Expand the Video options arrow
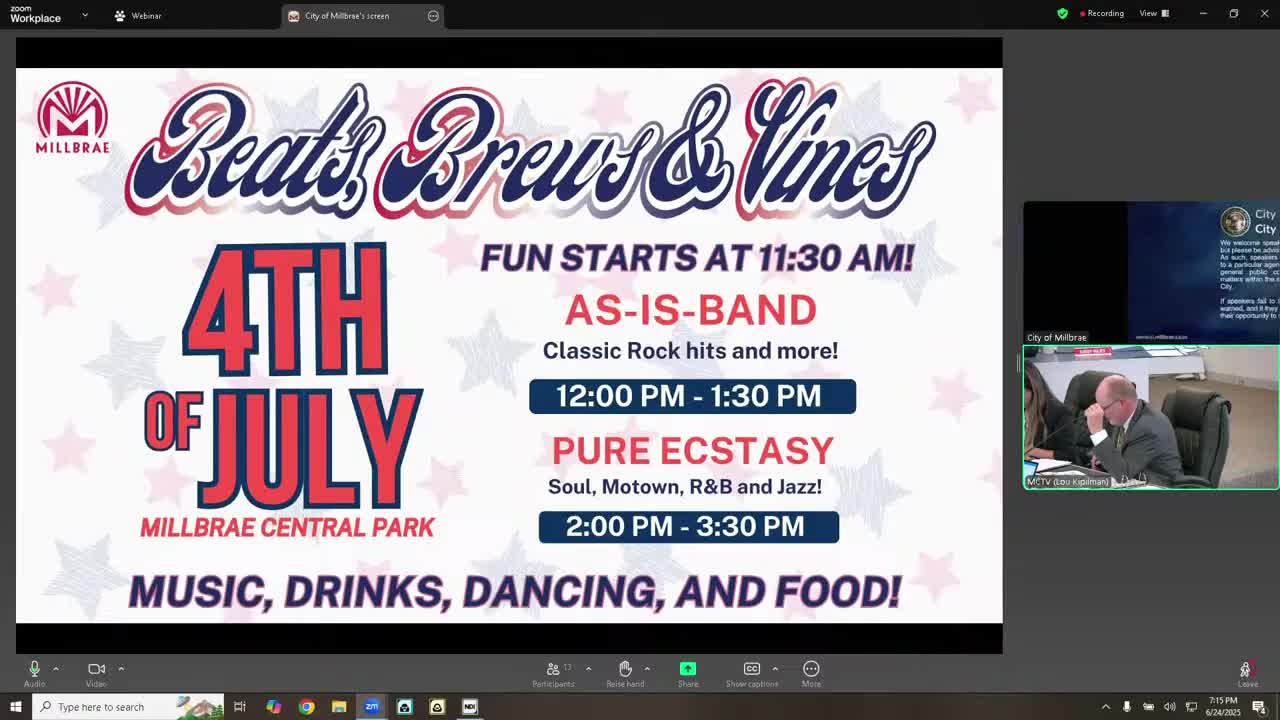This screenshot has height=720, width=1280. tap(121, 668)
